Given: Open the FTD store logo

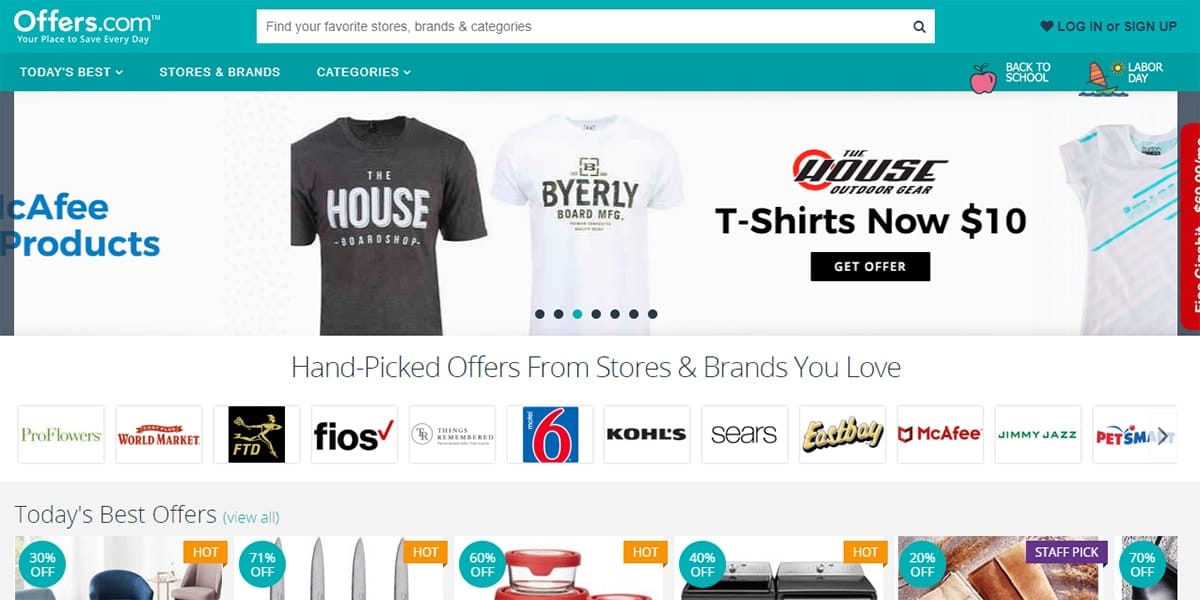Looking at the screenshot, I should (256, 434).
